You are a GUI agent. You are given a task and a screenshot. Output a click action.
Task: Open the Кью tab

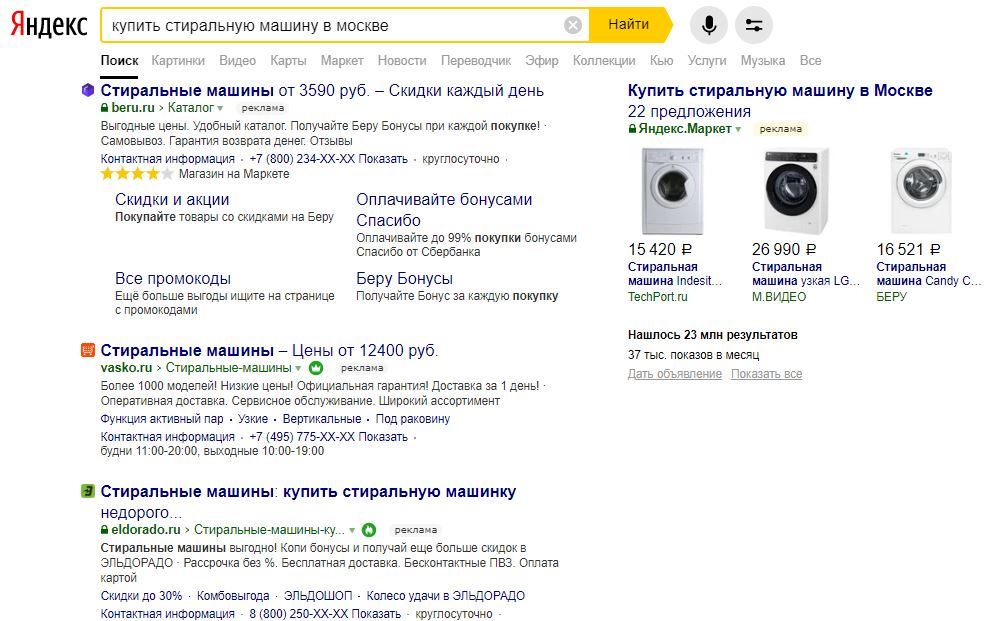point(661,60)
